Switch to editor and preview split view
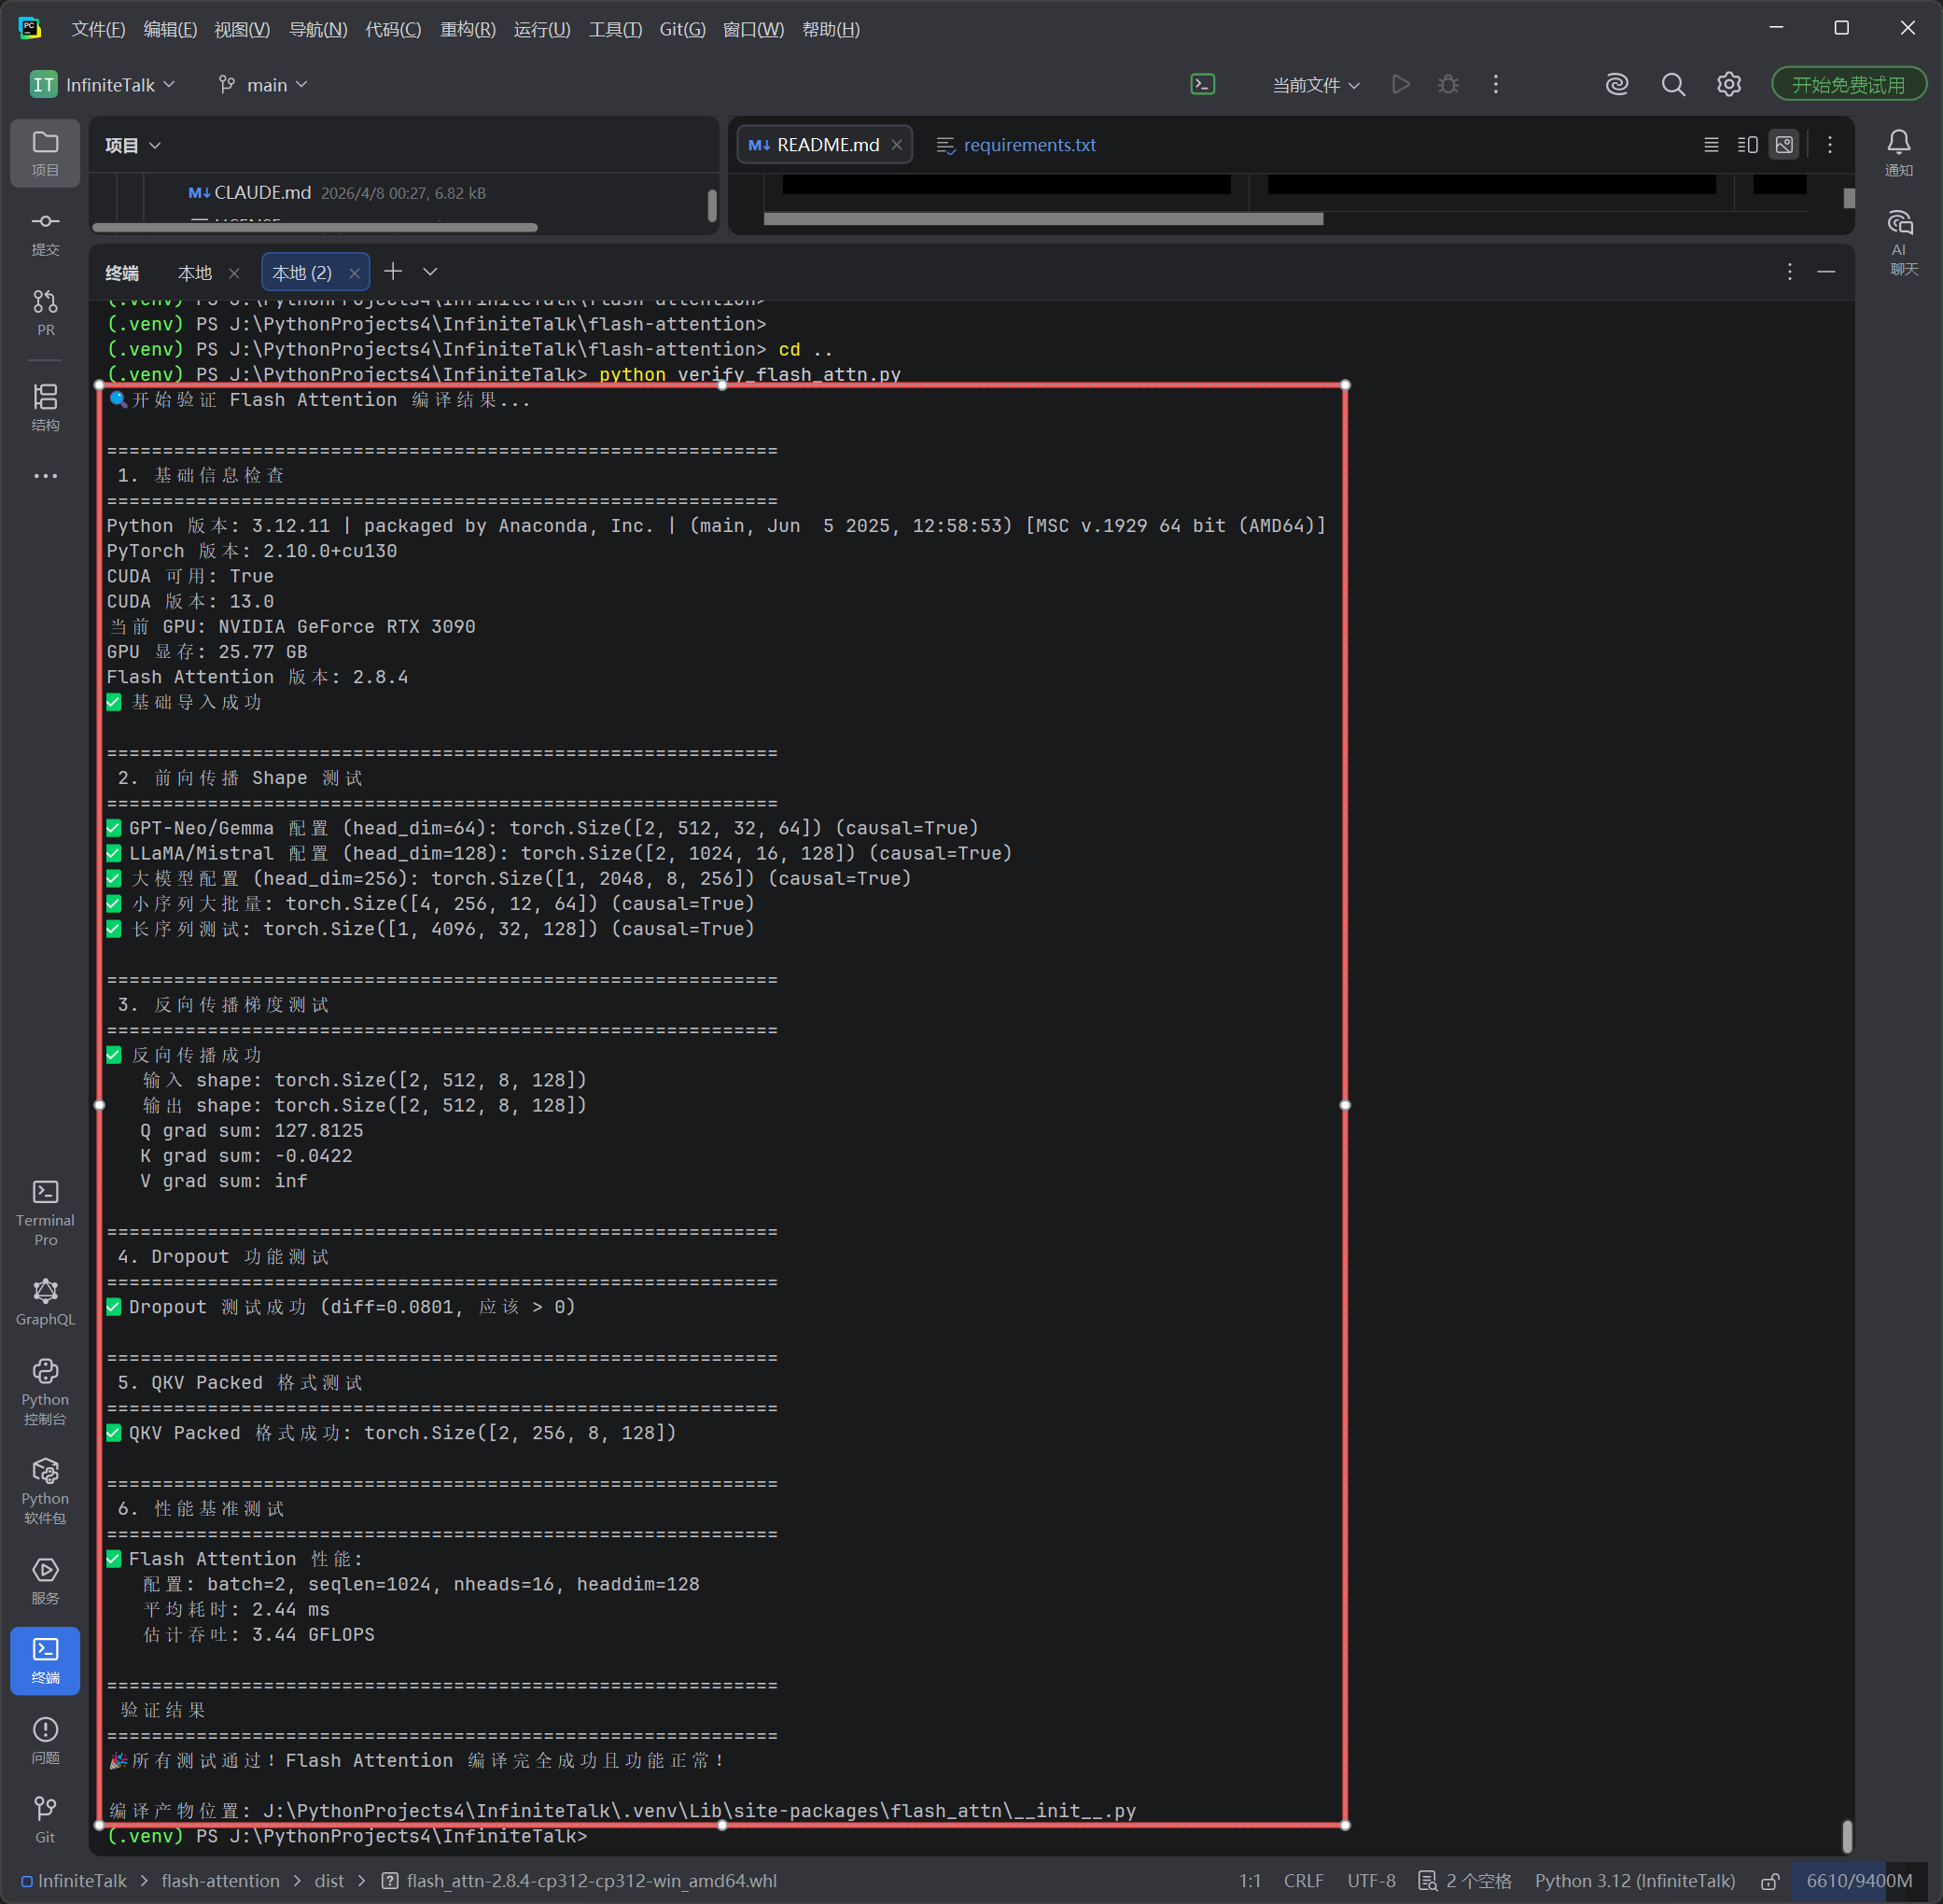Viewport: 1943px width, 1904px height. pyautogui.click(x=1747, y=145)
